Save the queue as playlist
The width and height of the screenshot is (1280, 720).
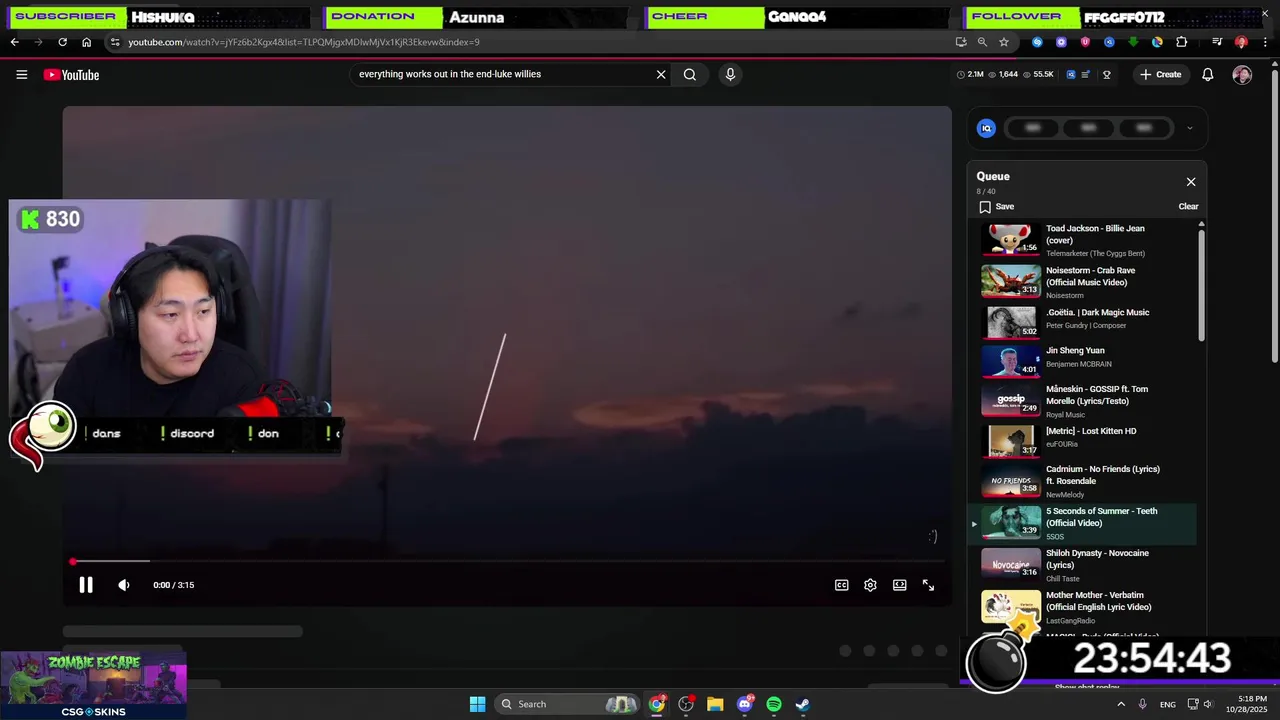point(997,207)
